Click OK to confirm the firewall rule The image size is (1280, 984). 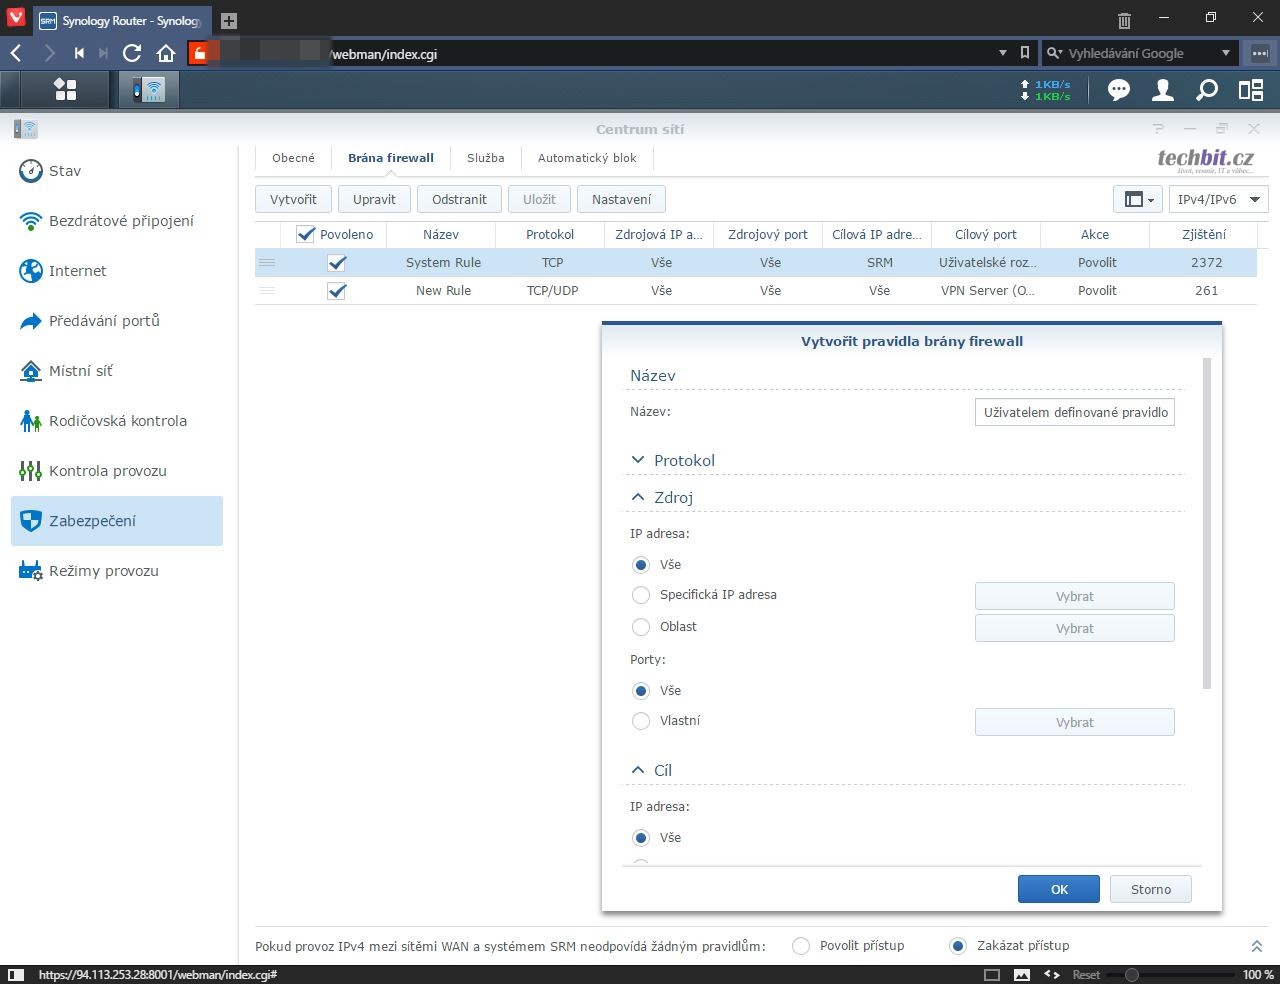[1058, 889]
